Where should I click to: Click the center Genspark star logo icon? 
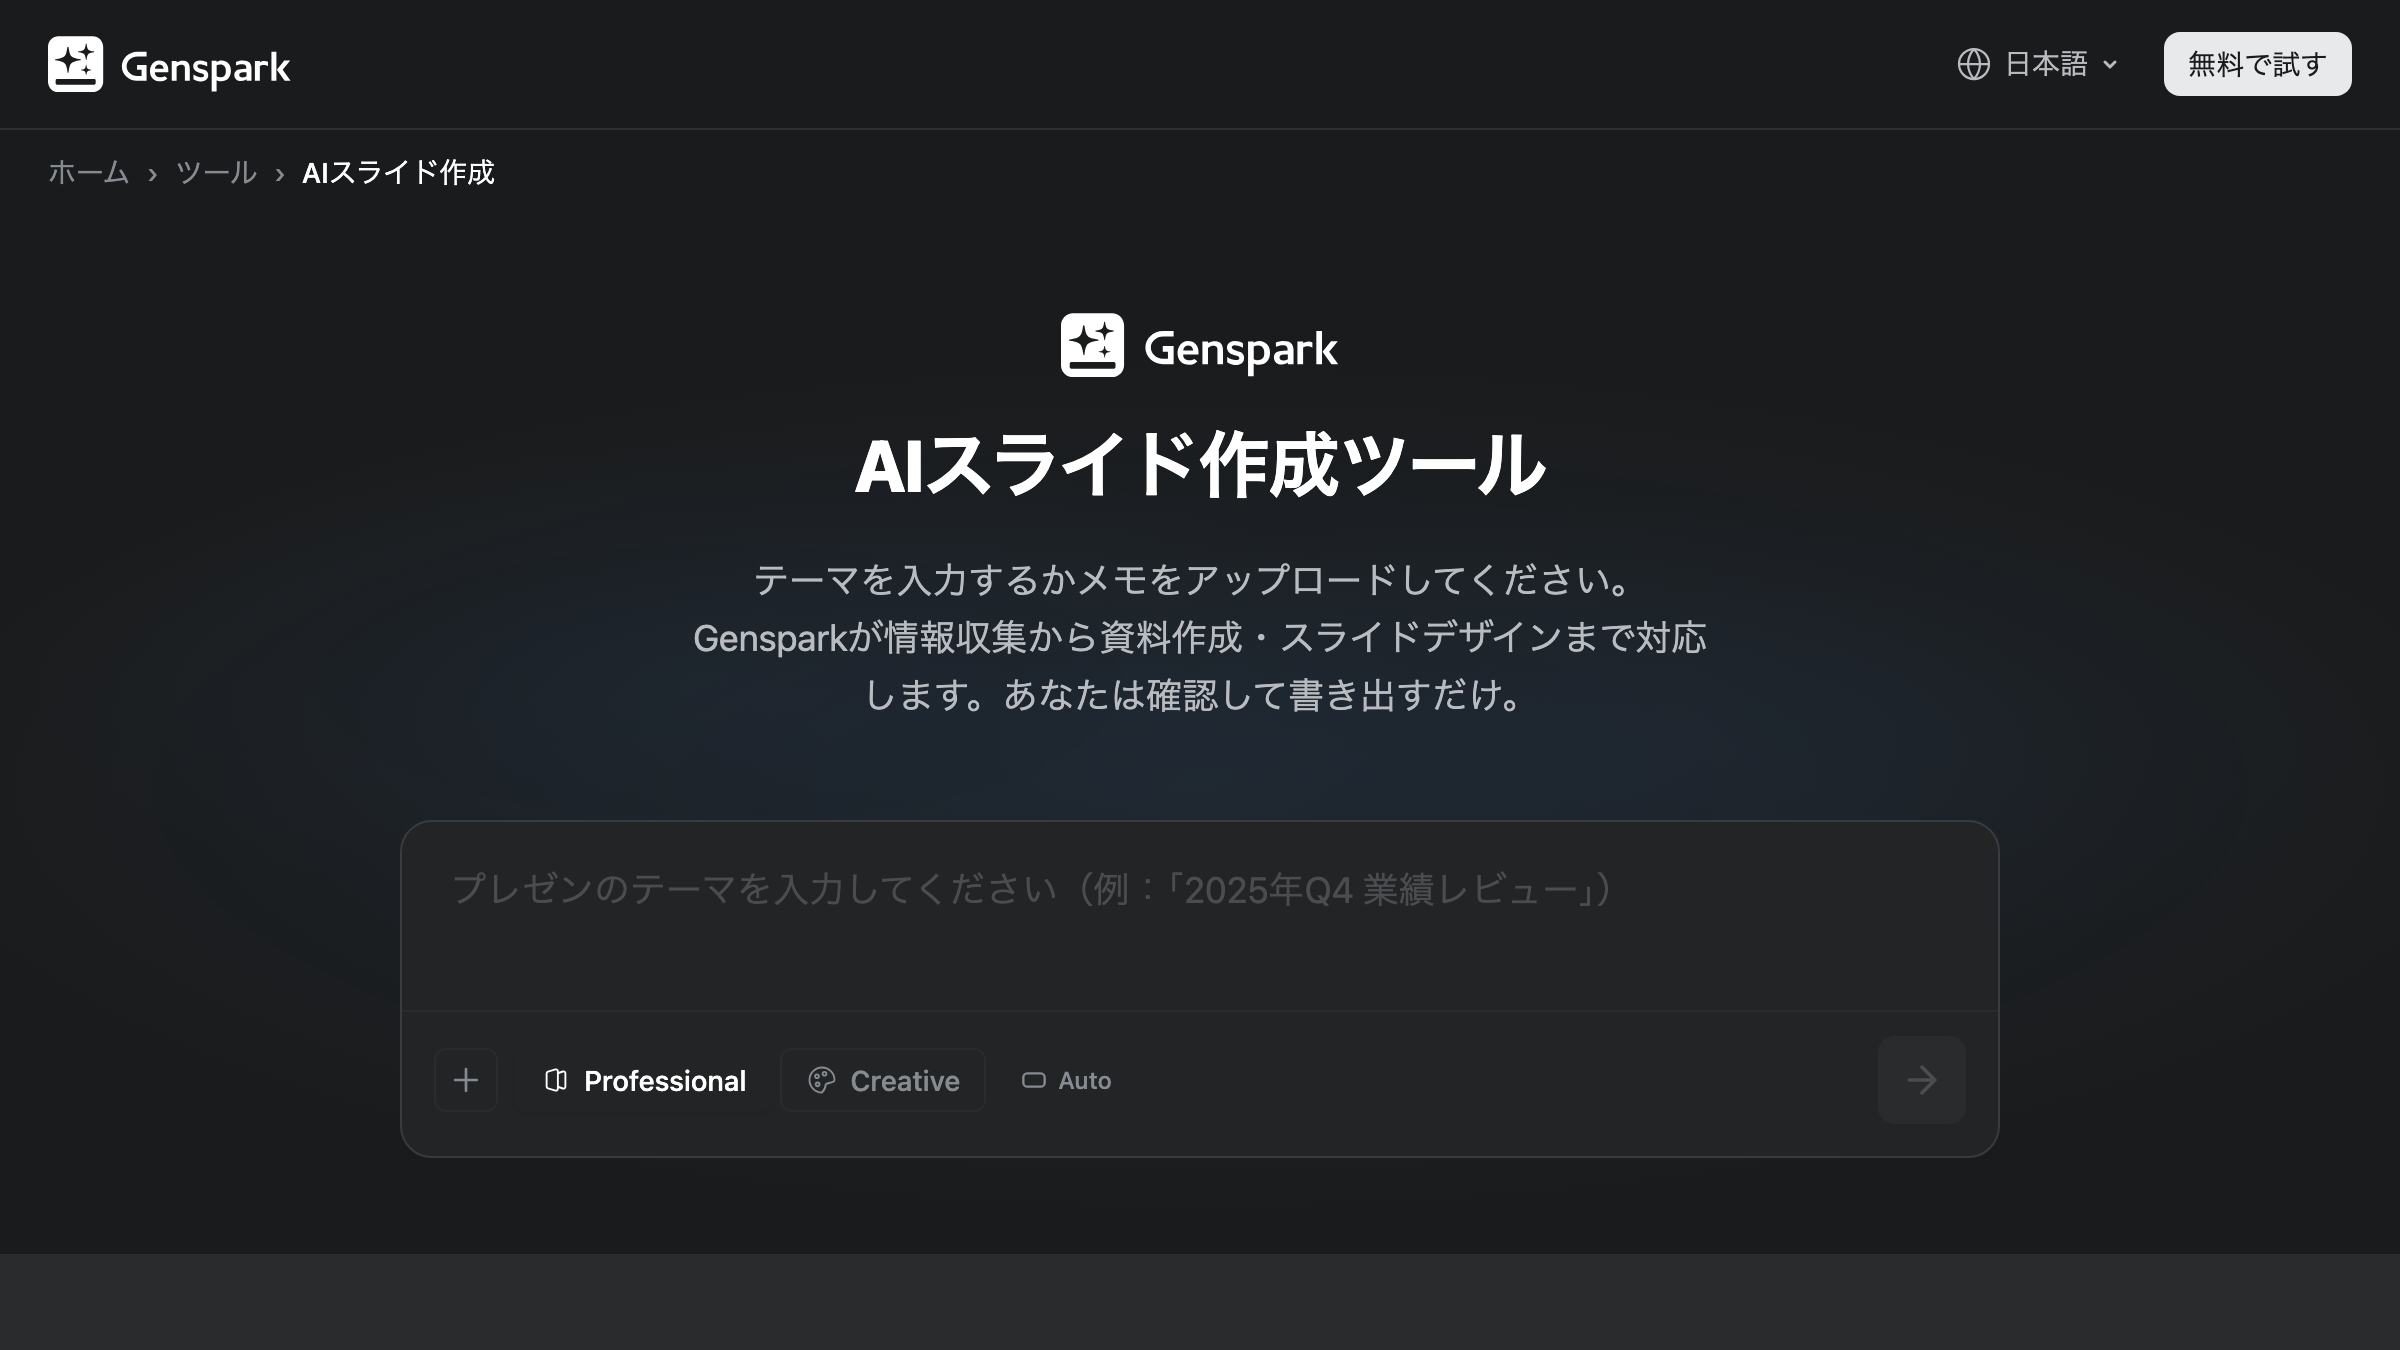[x=1092, y=345]
